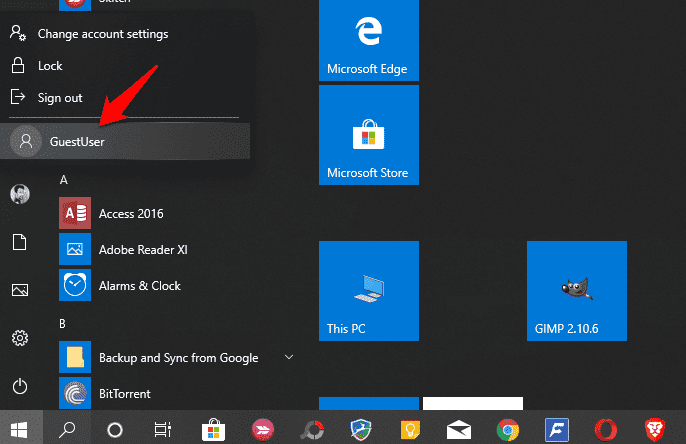Click the user profile picture in sidebar
The width and height of the screenshot is (686, 444).
coord(20,194)
